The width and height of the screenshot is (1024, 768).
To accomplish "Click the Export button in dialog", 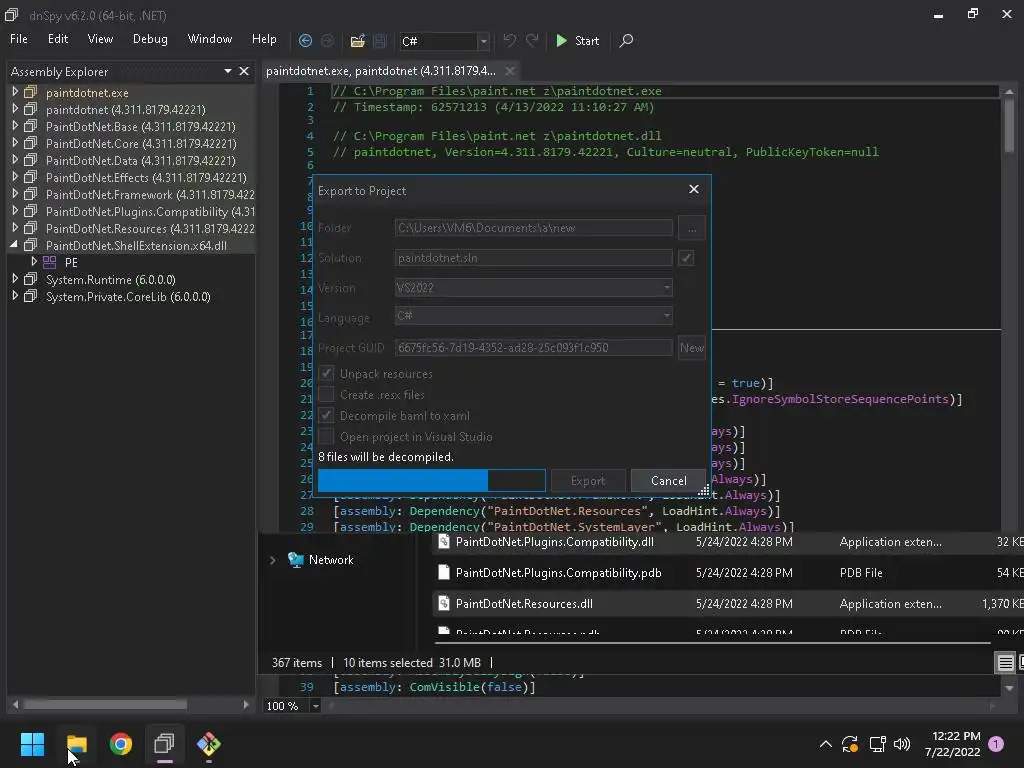I will [x=588, y=481].
